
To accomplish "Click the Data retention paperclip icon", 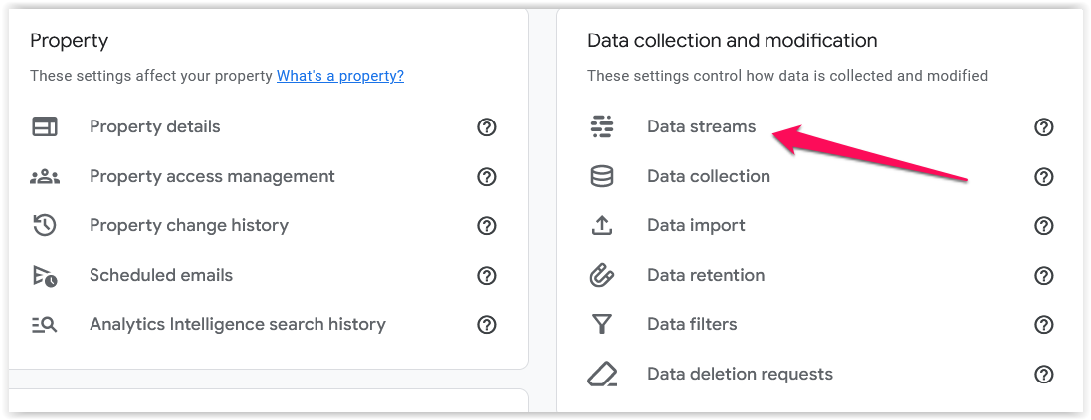I will (601, 275).
